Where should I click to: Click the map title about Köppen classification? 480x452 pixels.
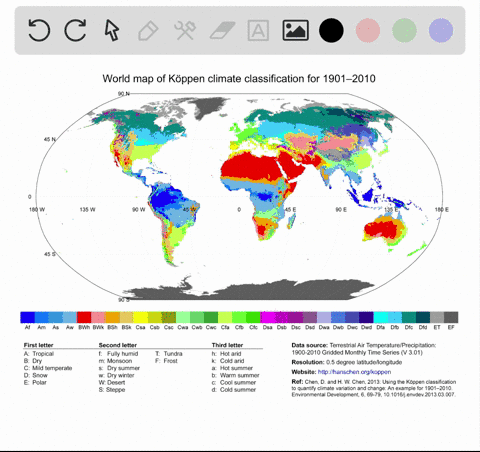pos(239,79)
